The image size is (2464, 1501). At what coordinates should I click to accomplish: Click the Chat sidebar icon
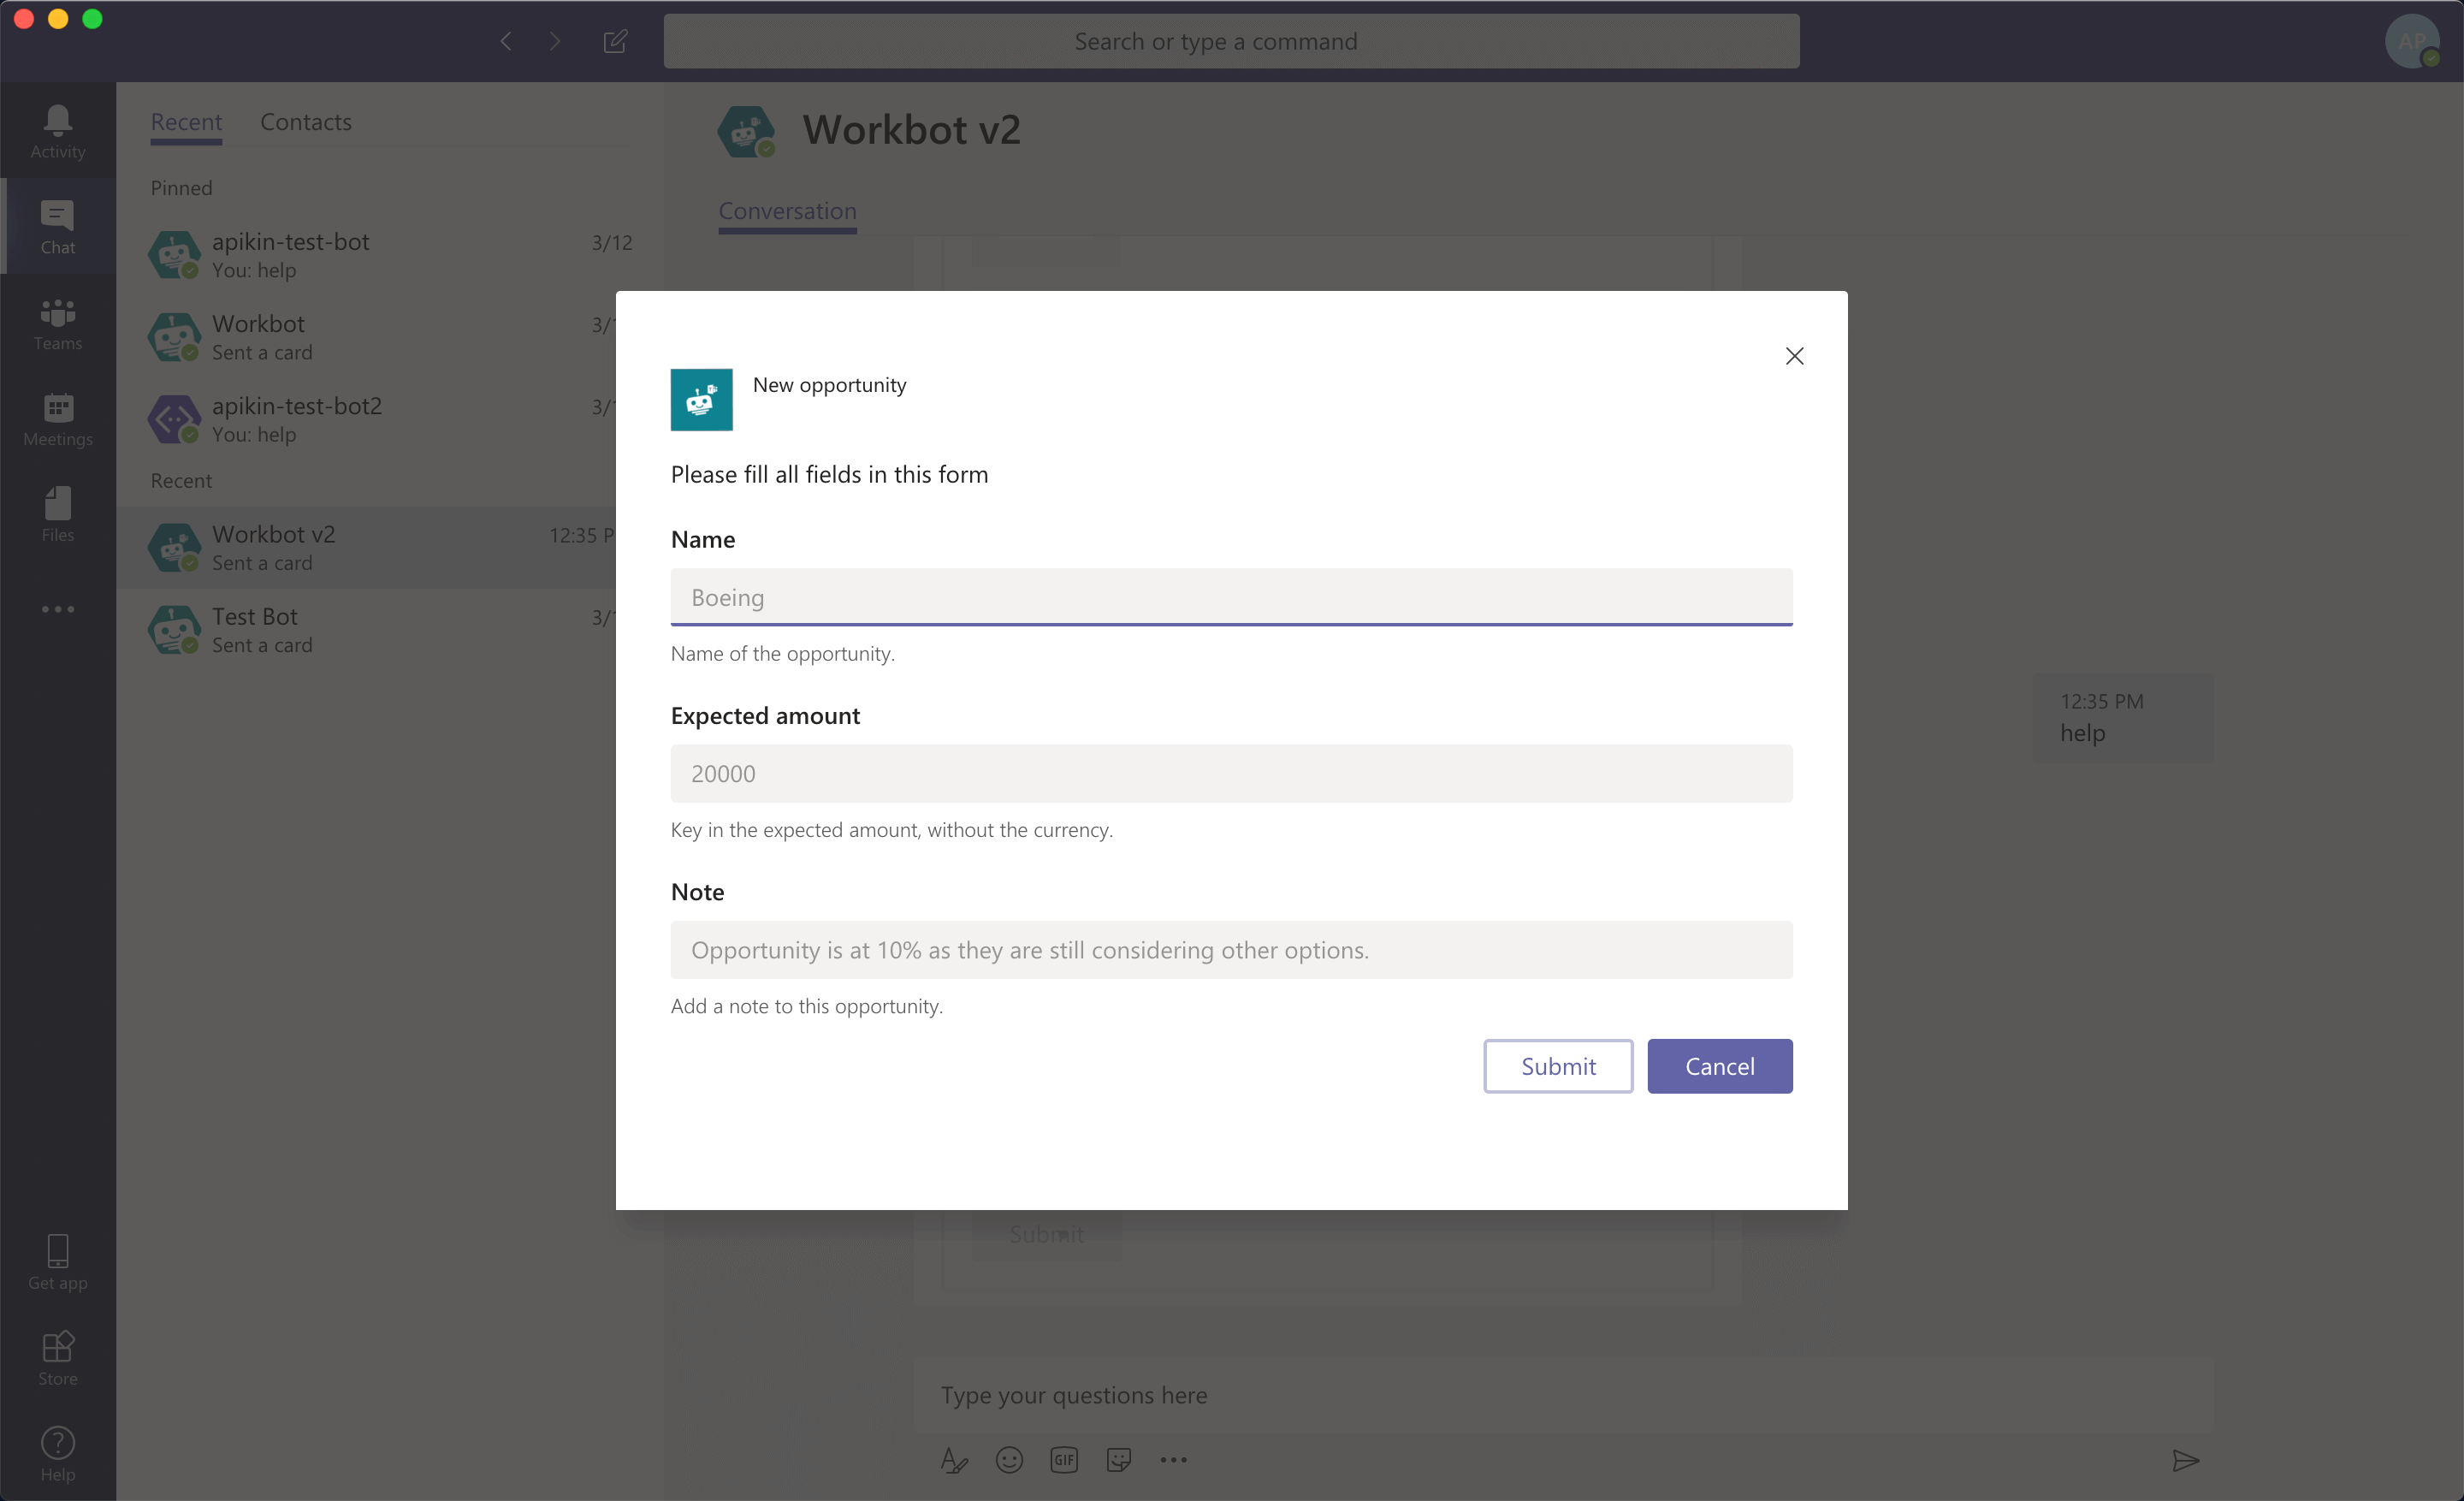tap(58, 223)
